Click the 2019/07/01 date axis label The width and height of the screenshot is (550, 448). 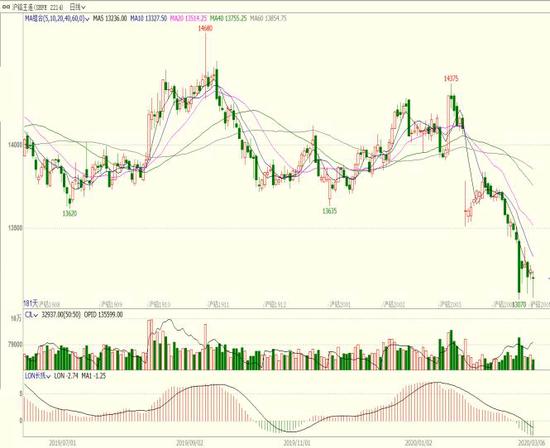click(62, 443)
